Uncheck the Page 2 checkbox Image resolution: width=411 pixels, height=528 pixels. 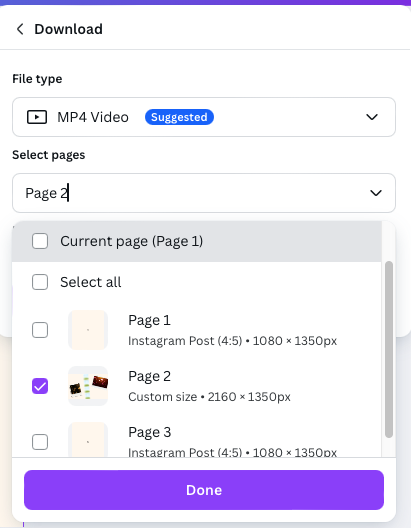40,386
